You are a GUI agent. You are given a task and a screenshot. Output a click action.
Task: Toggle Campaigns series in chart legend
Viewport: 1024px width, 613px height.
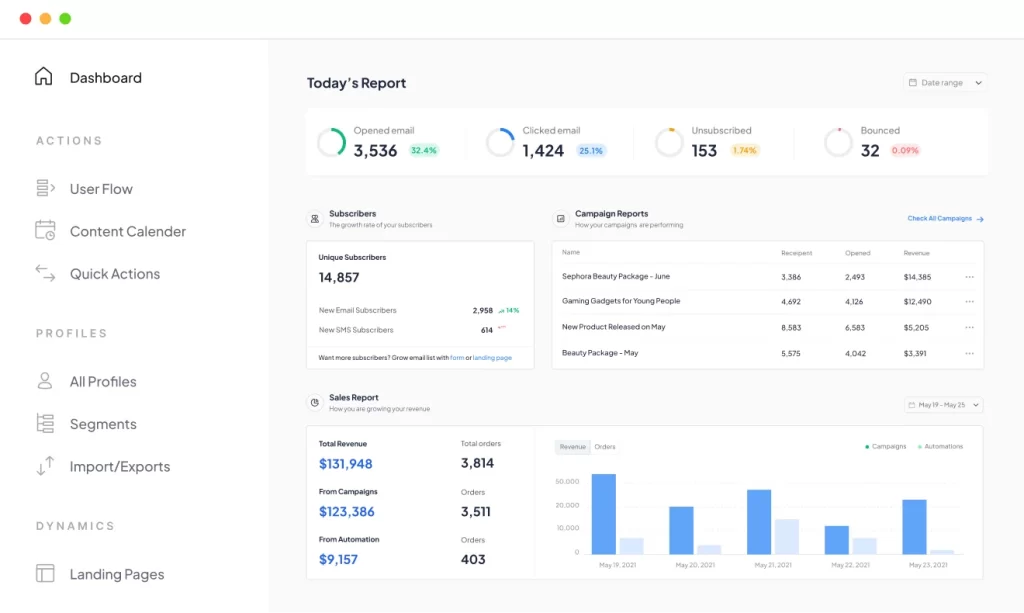coord(886,447)
